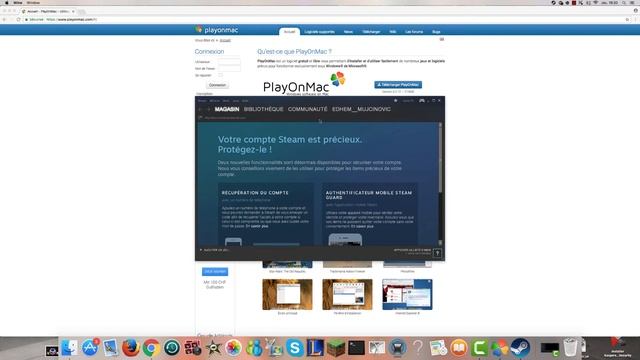This screenshot has height=360, width=640.
Task: Open Logiciels supportés tab on PlayOnMac site
Action: [320, 31]
